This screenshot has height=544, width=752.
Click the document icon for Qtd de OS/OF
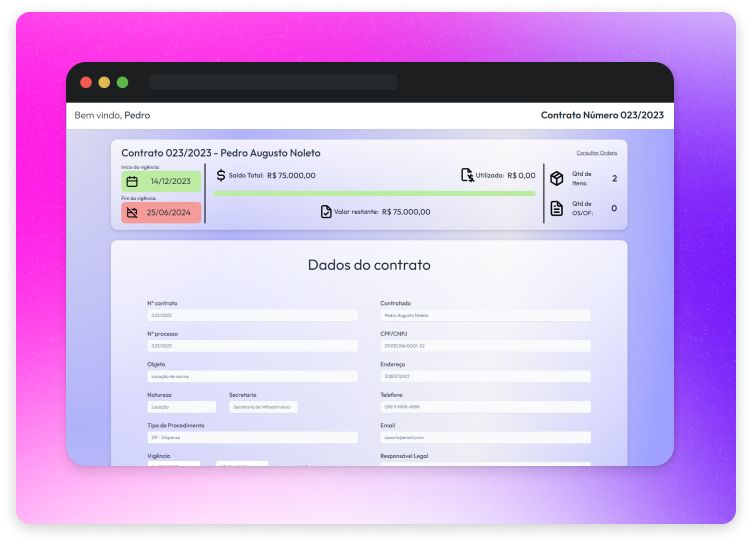557,208
